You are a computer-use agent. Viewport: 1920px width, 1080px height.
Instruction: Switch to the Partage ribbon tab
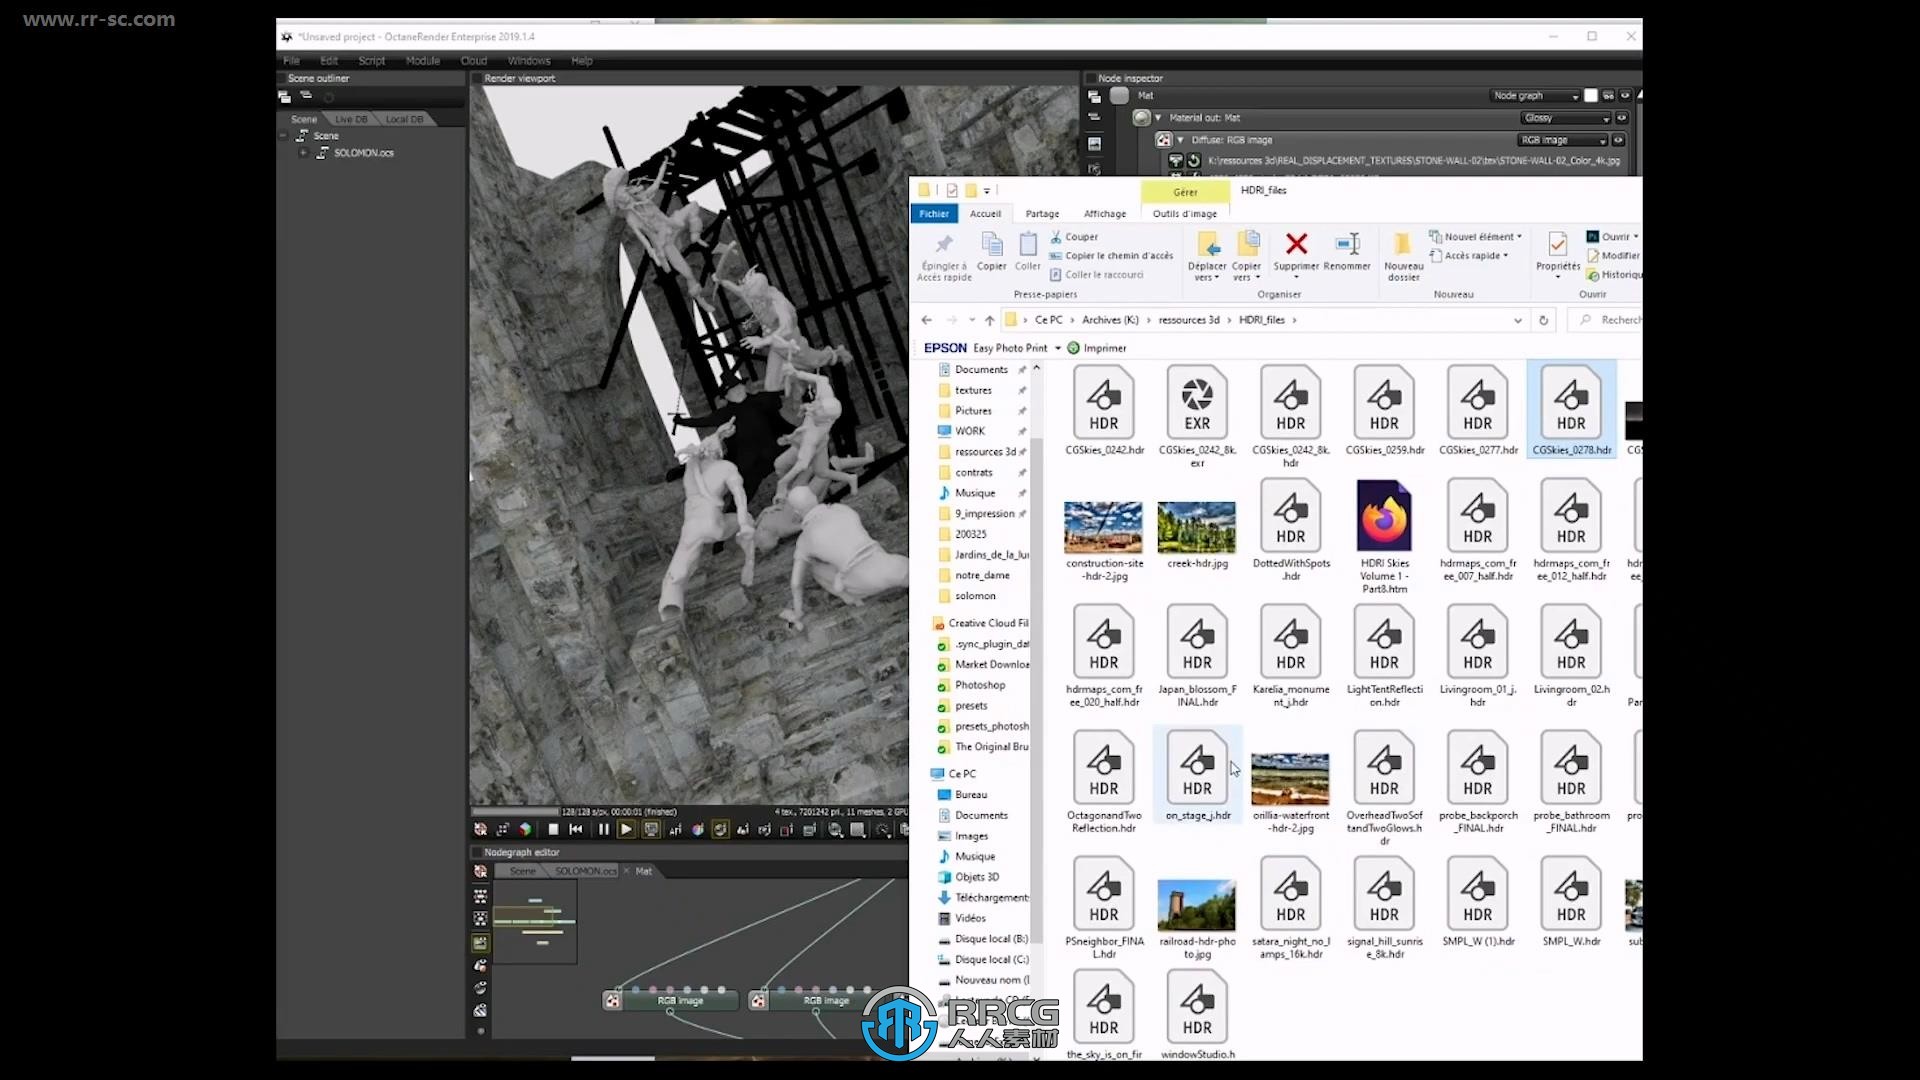click(1042, 214)
